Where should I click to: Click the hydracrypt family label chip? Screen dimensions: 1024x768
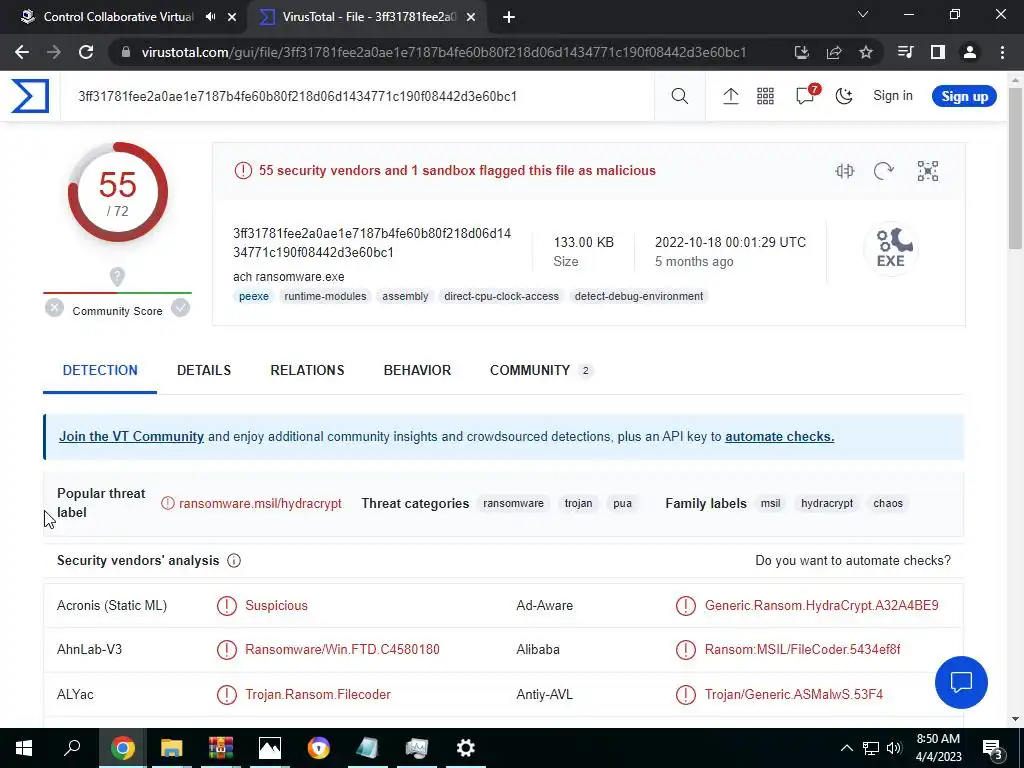pos(827,504)
